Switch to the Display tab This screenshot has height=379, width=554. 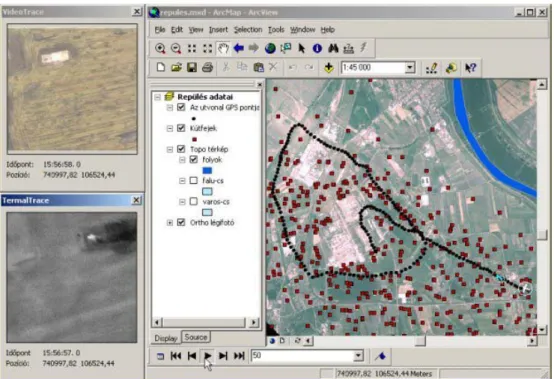(166, 338)
